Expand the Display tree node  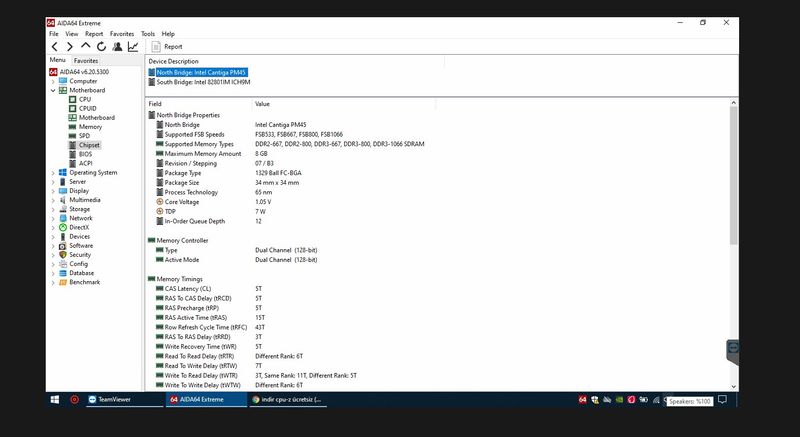[x=53, y=191]
